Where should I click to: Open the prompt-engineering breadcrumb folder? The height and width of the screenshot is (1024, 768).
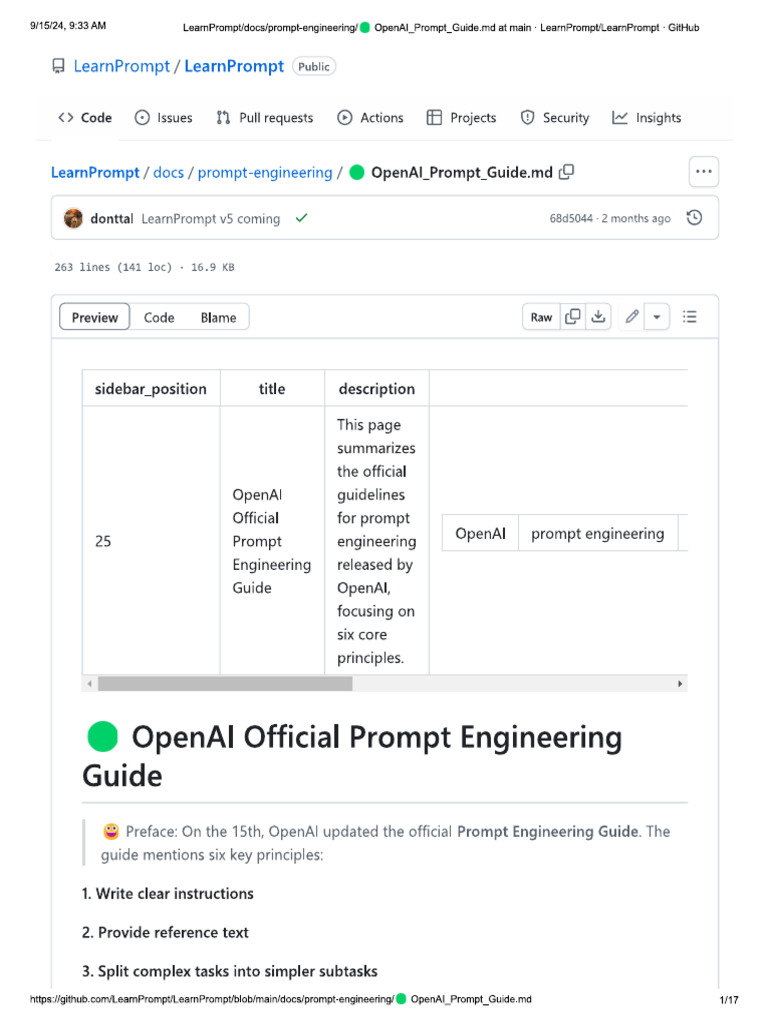(265, 172)
